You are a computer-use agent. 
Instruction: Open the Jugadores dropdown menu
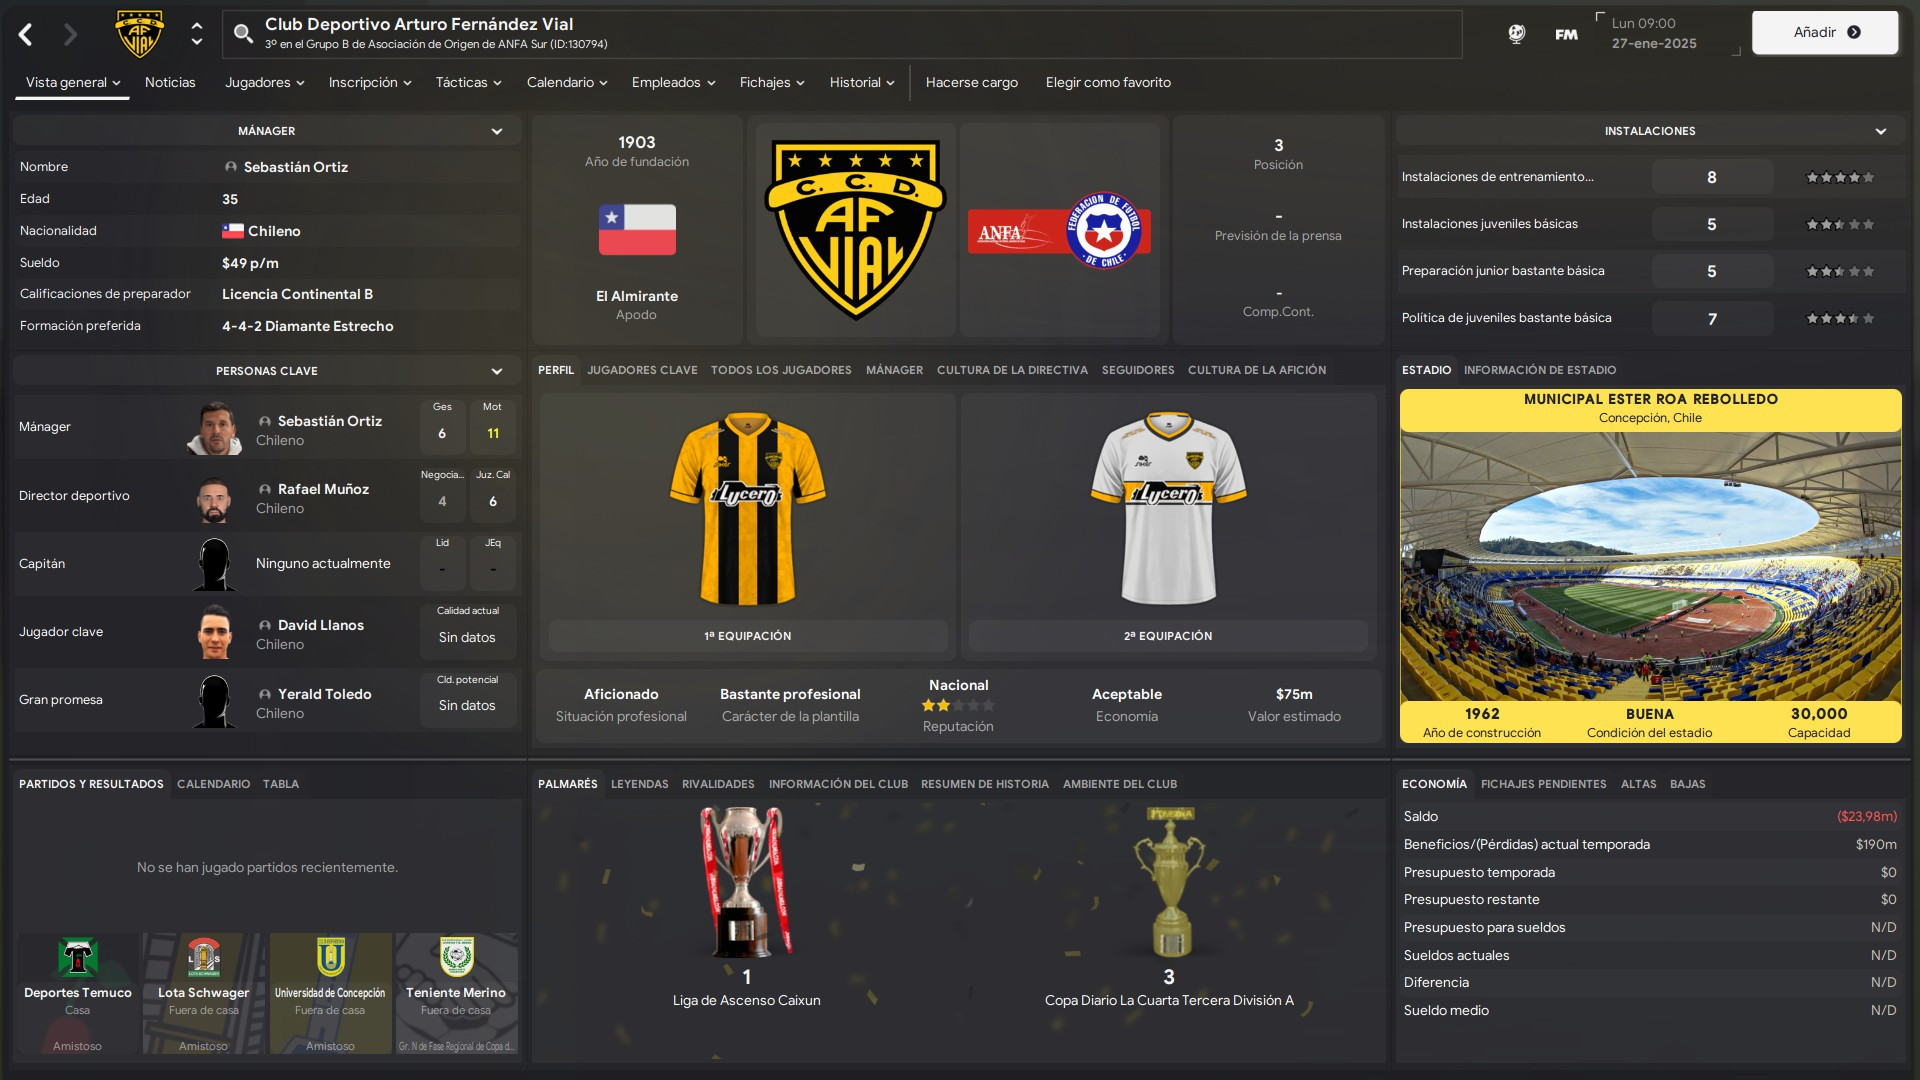click(x=264, y=82)
